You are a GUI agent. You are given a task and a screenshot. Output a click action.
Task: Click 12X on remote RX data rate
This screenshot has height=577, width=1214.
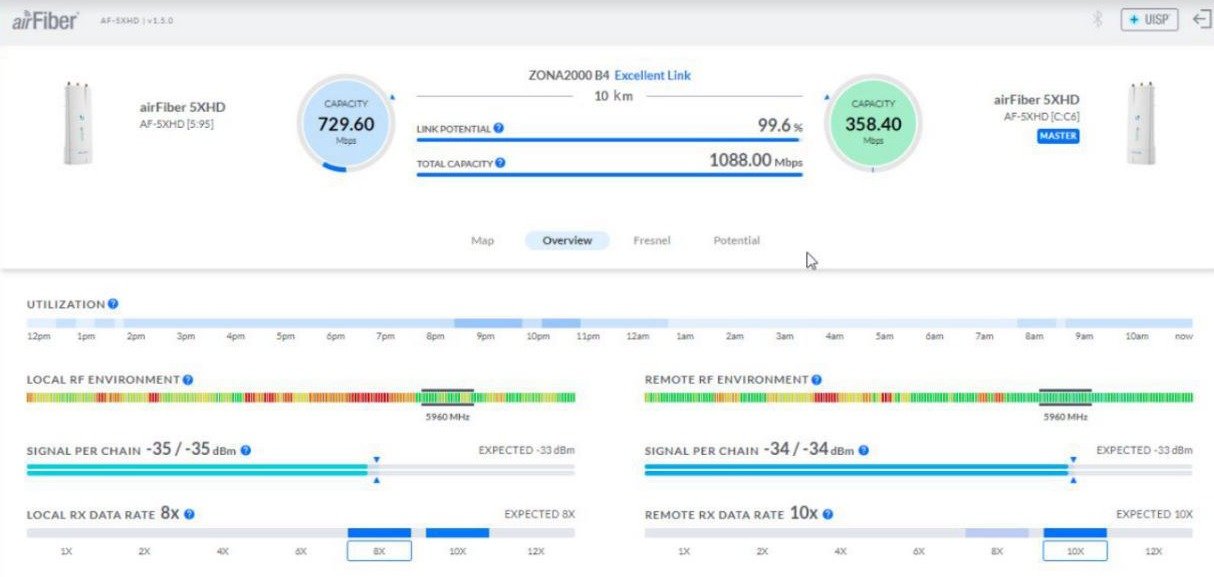coord(1153,551)
